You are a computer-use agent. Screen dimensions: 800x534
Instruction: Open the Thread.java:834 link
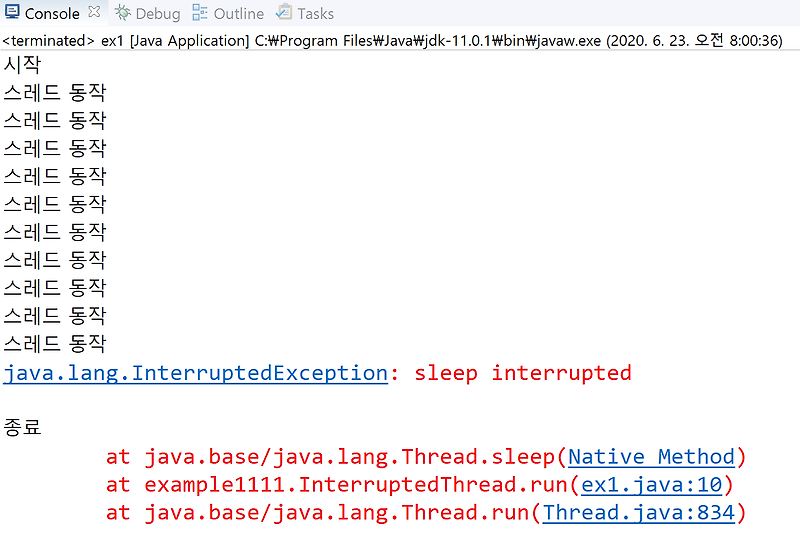pos(638,513)
